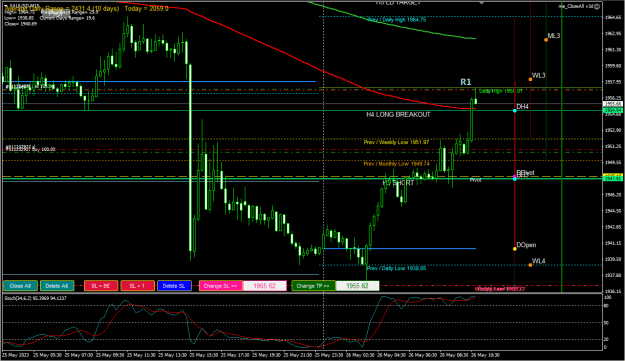The height and width of the screenshot is (361, 625).
Task: Click the XAUUSD M15 chart title arrow
Action: click(x=6, y=6)
